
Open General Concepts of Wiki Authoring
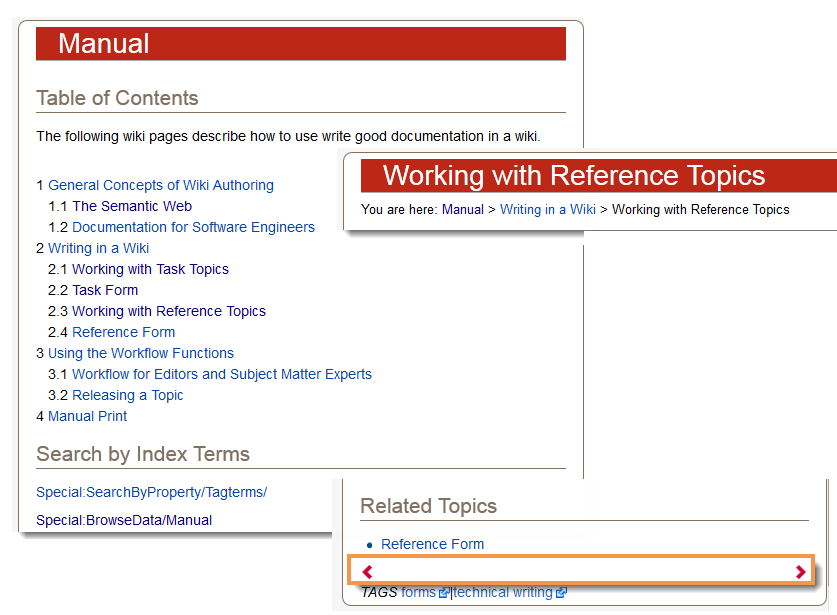click(160, 185)
